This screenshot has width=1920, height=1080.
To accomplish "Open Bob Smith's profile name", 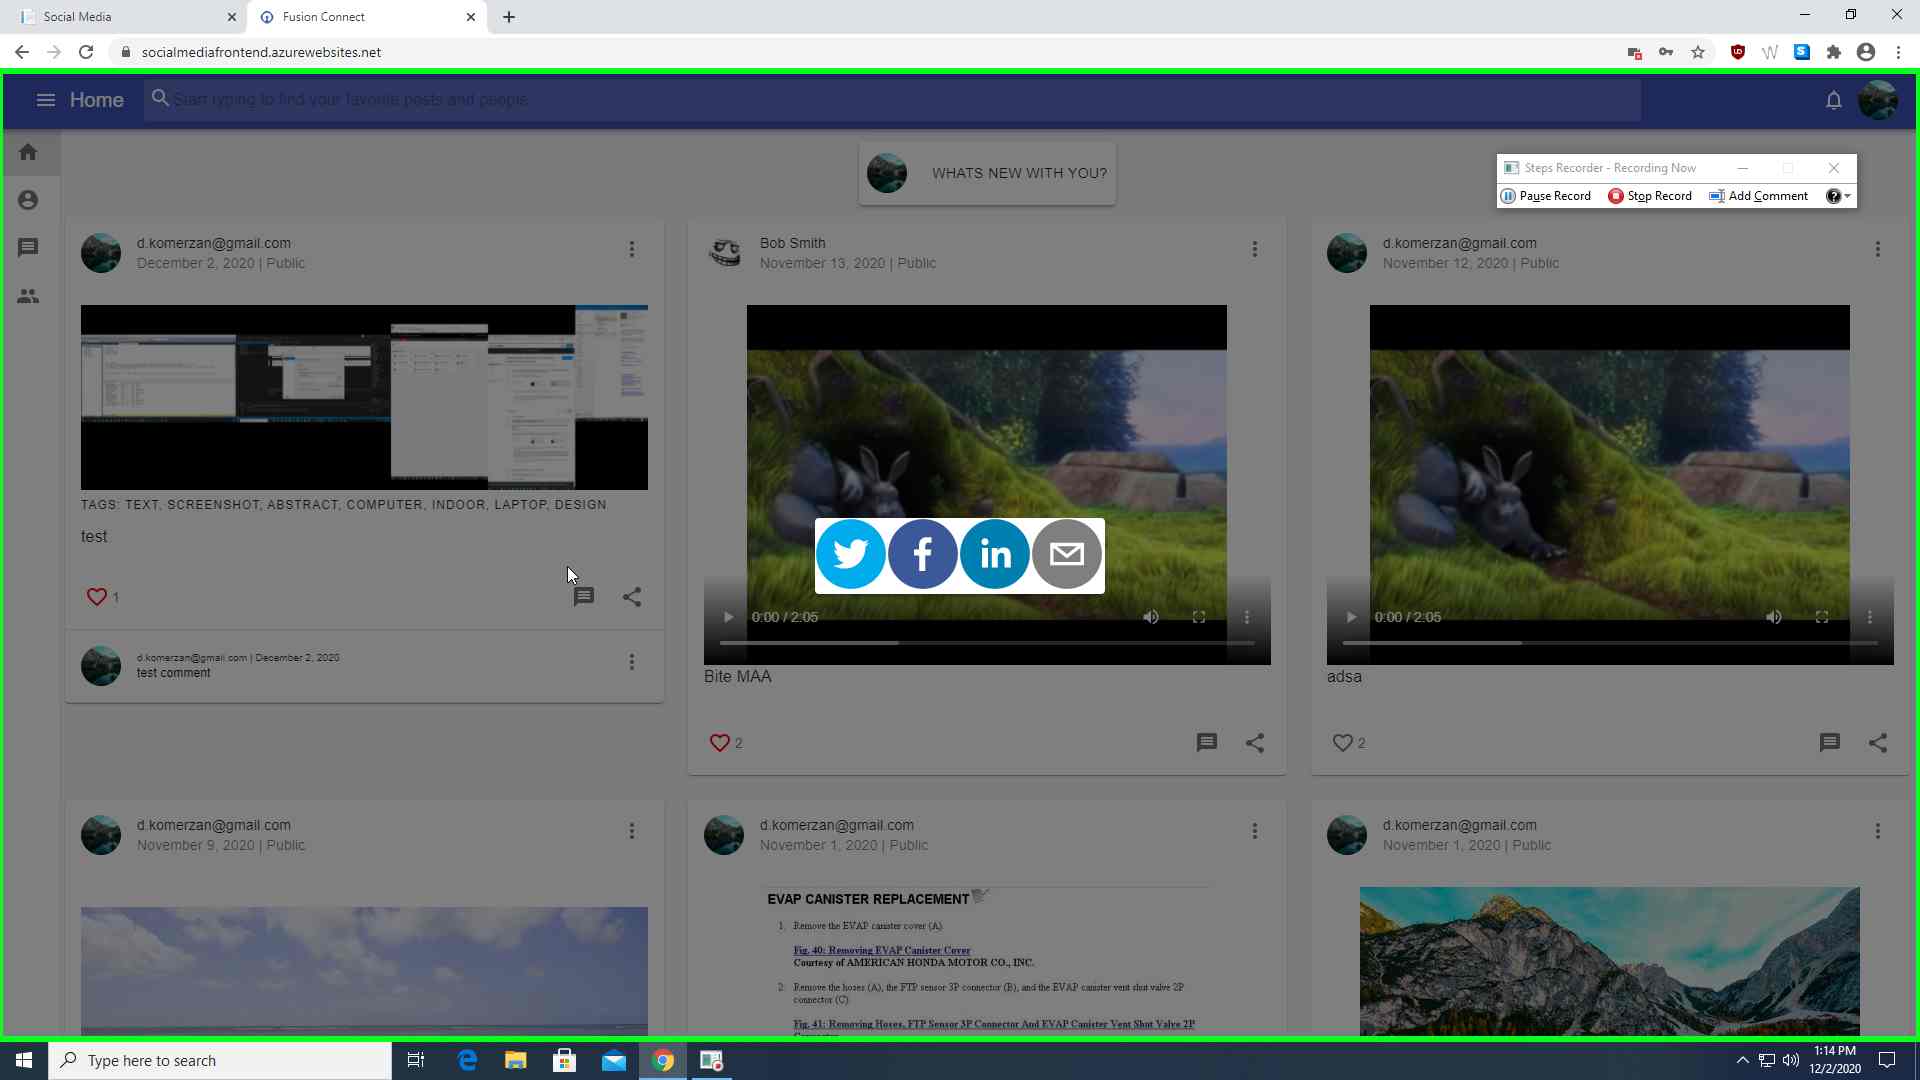I will (x=792, y=243).
